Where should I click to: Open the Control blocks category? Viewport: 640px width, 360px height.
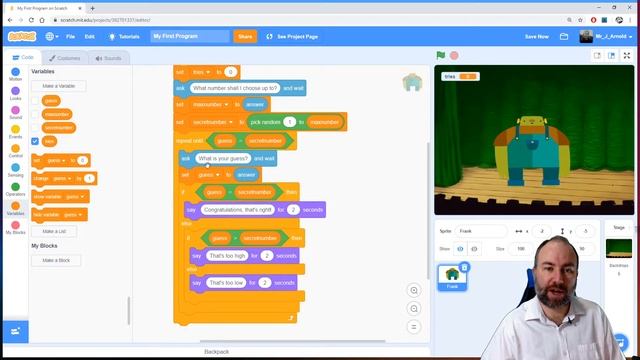coord(16,151)
